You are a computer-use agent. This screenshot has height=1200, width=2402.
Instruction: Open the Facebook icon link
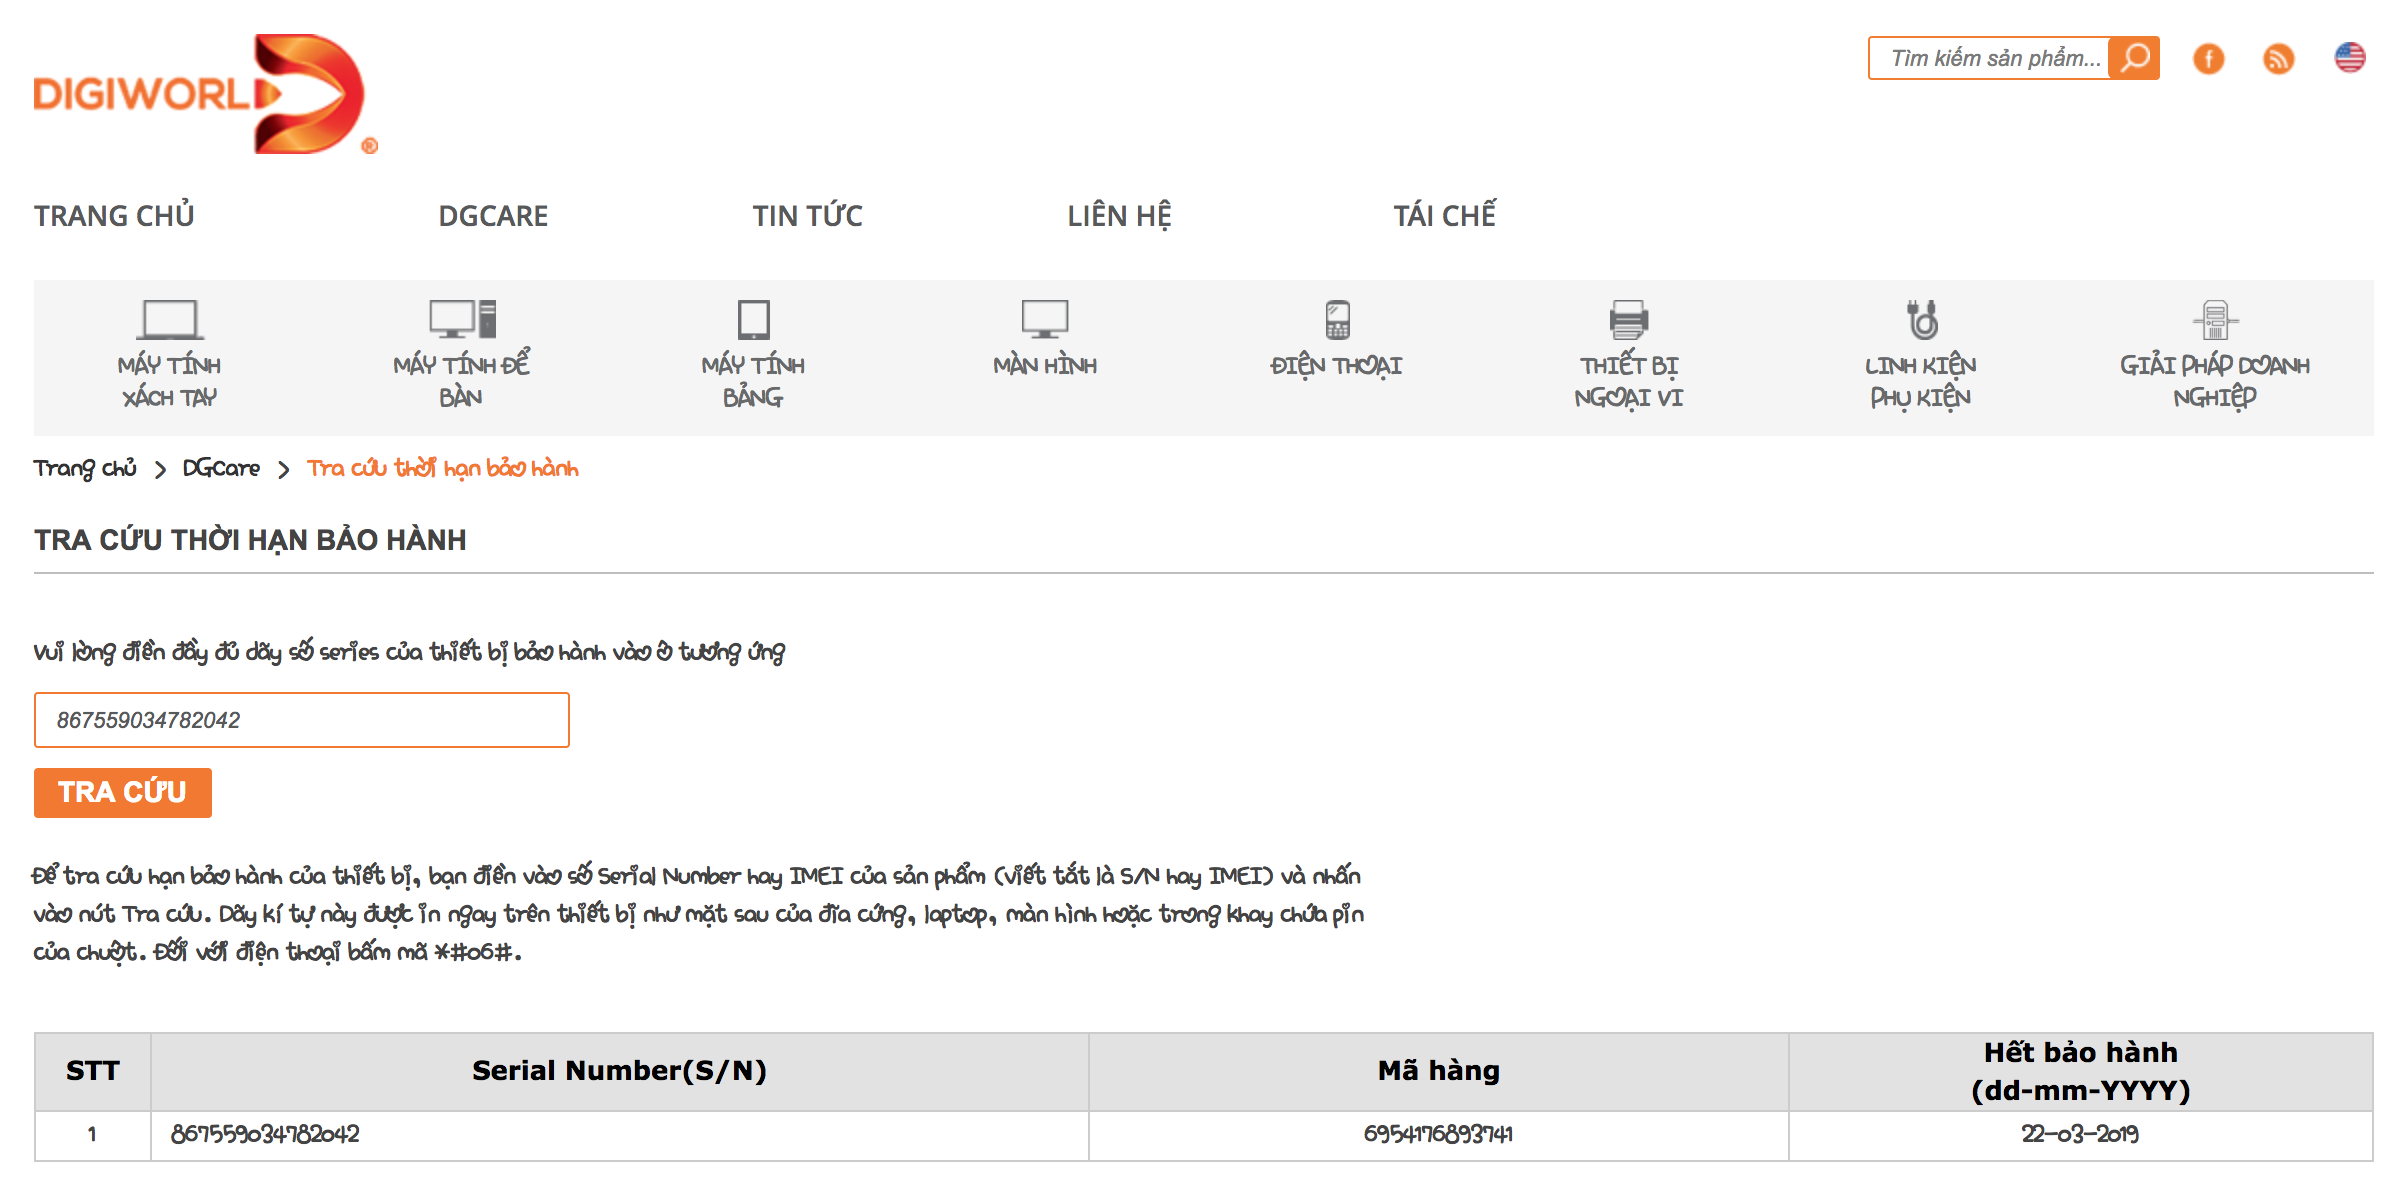pyautogui.click(x=2209, y=59)
